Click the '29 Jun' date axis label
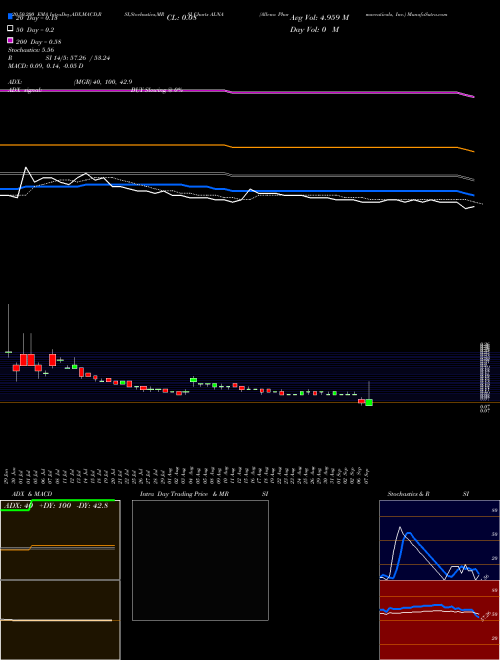The height and width of the screenshot is (660, 500). pyautogui.click(x=6, y=476)
